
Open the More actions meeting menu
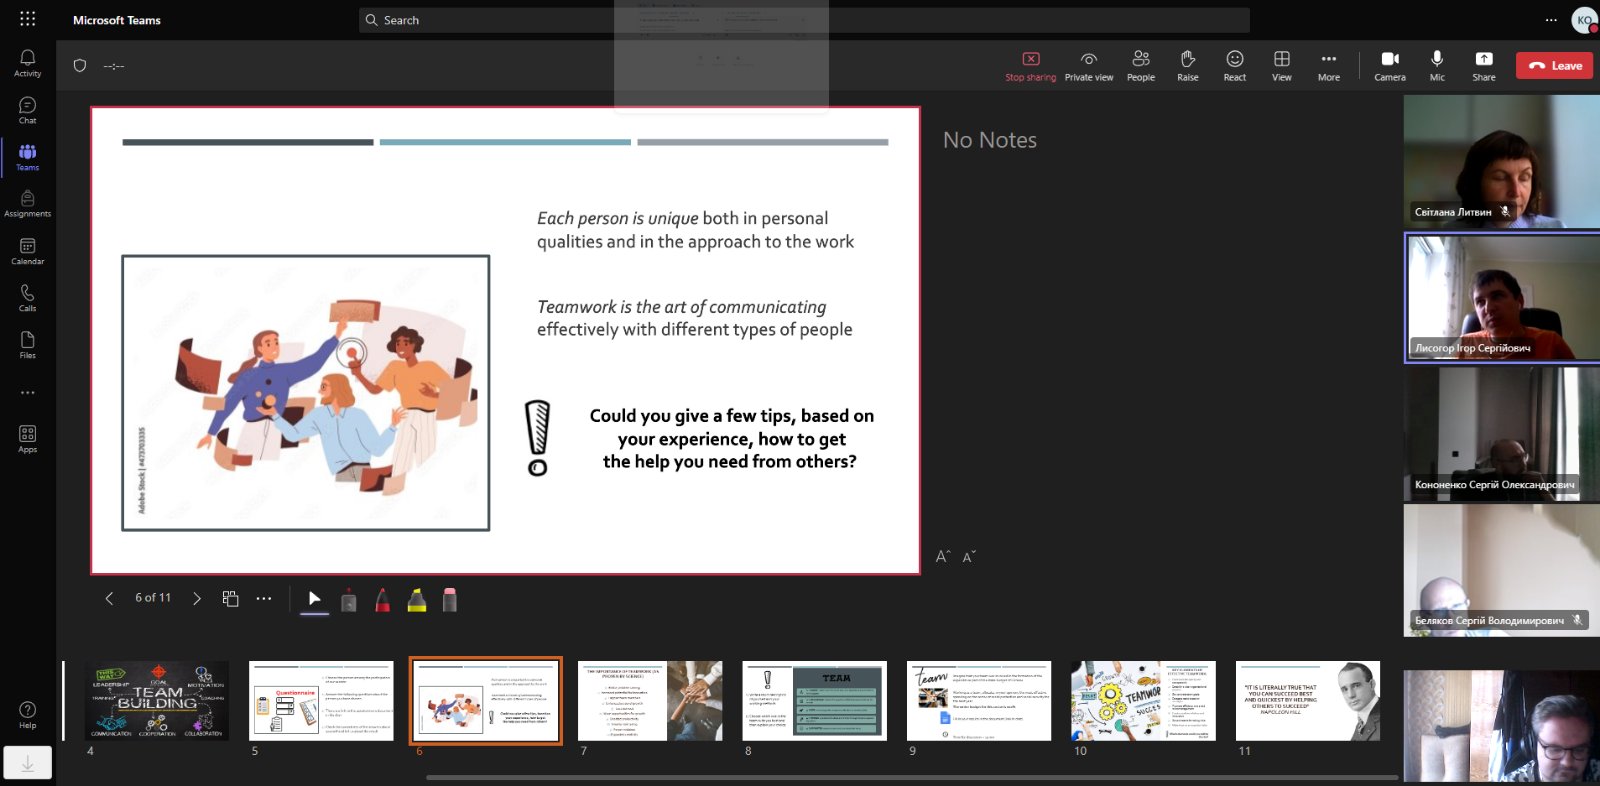(x=1328, y=65)
